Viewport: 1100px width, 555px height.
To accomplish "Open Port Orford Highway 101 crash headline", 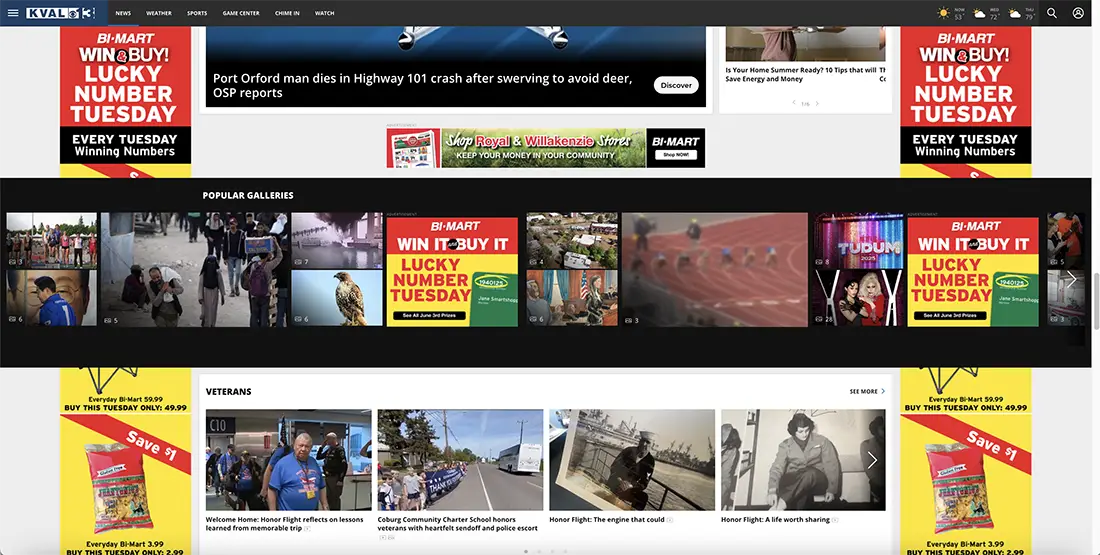I will [x=422, y=86].
